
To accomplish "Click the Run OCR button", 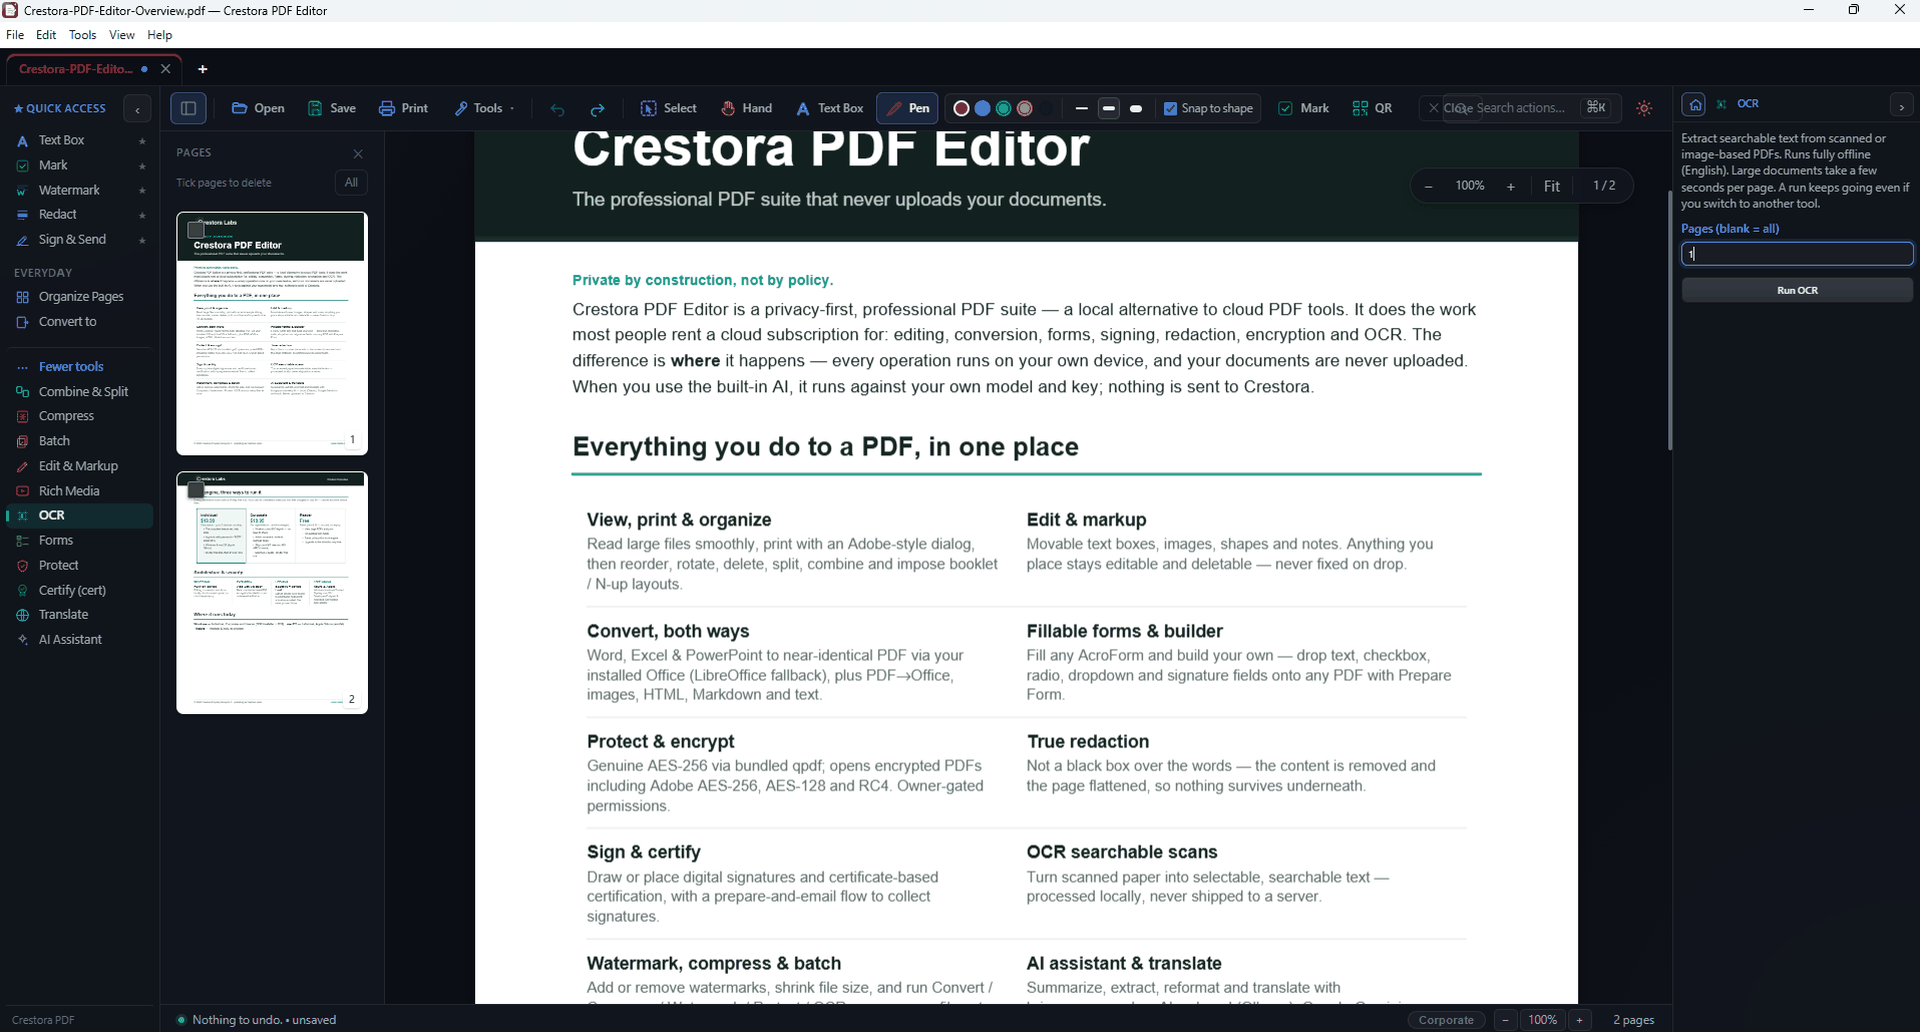I will [x=1797, y=290].
